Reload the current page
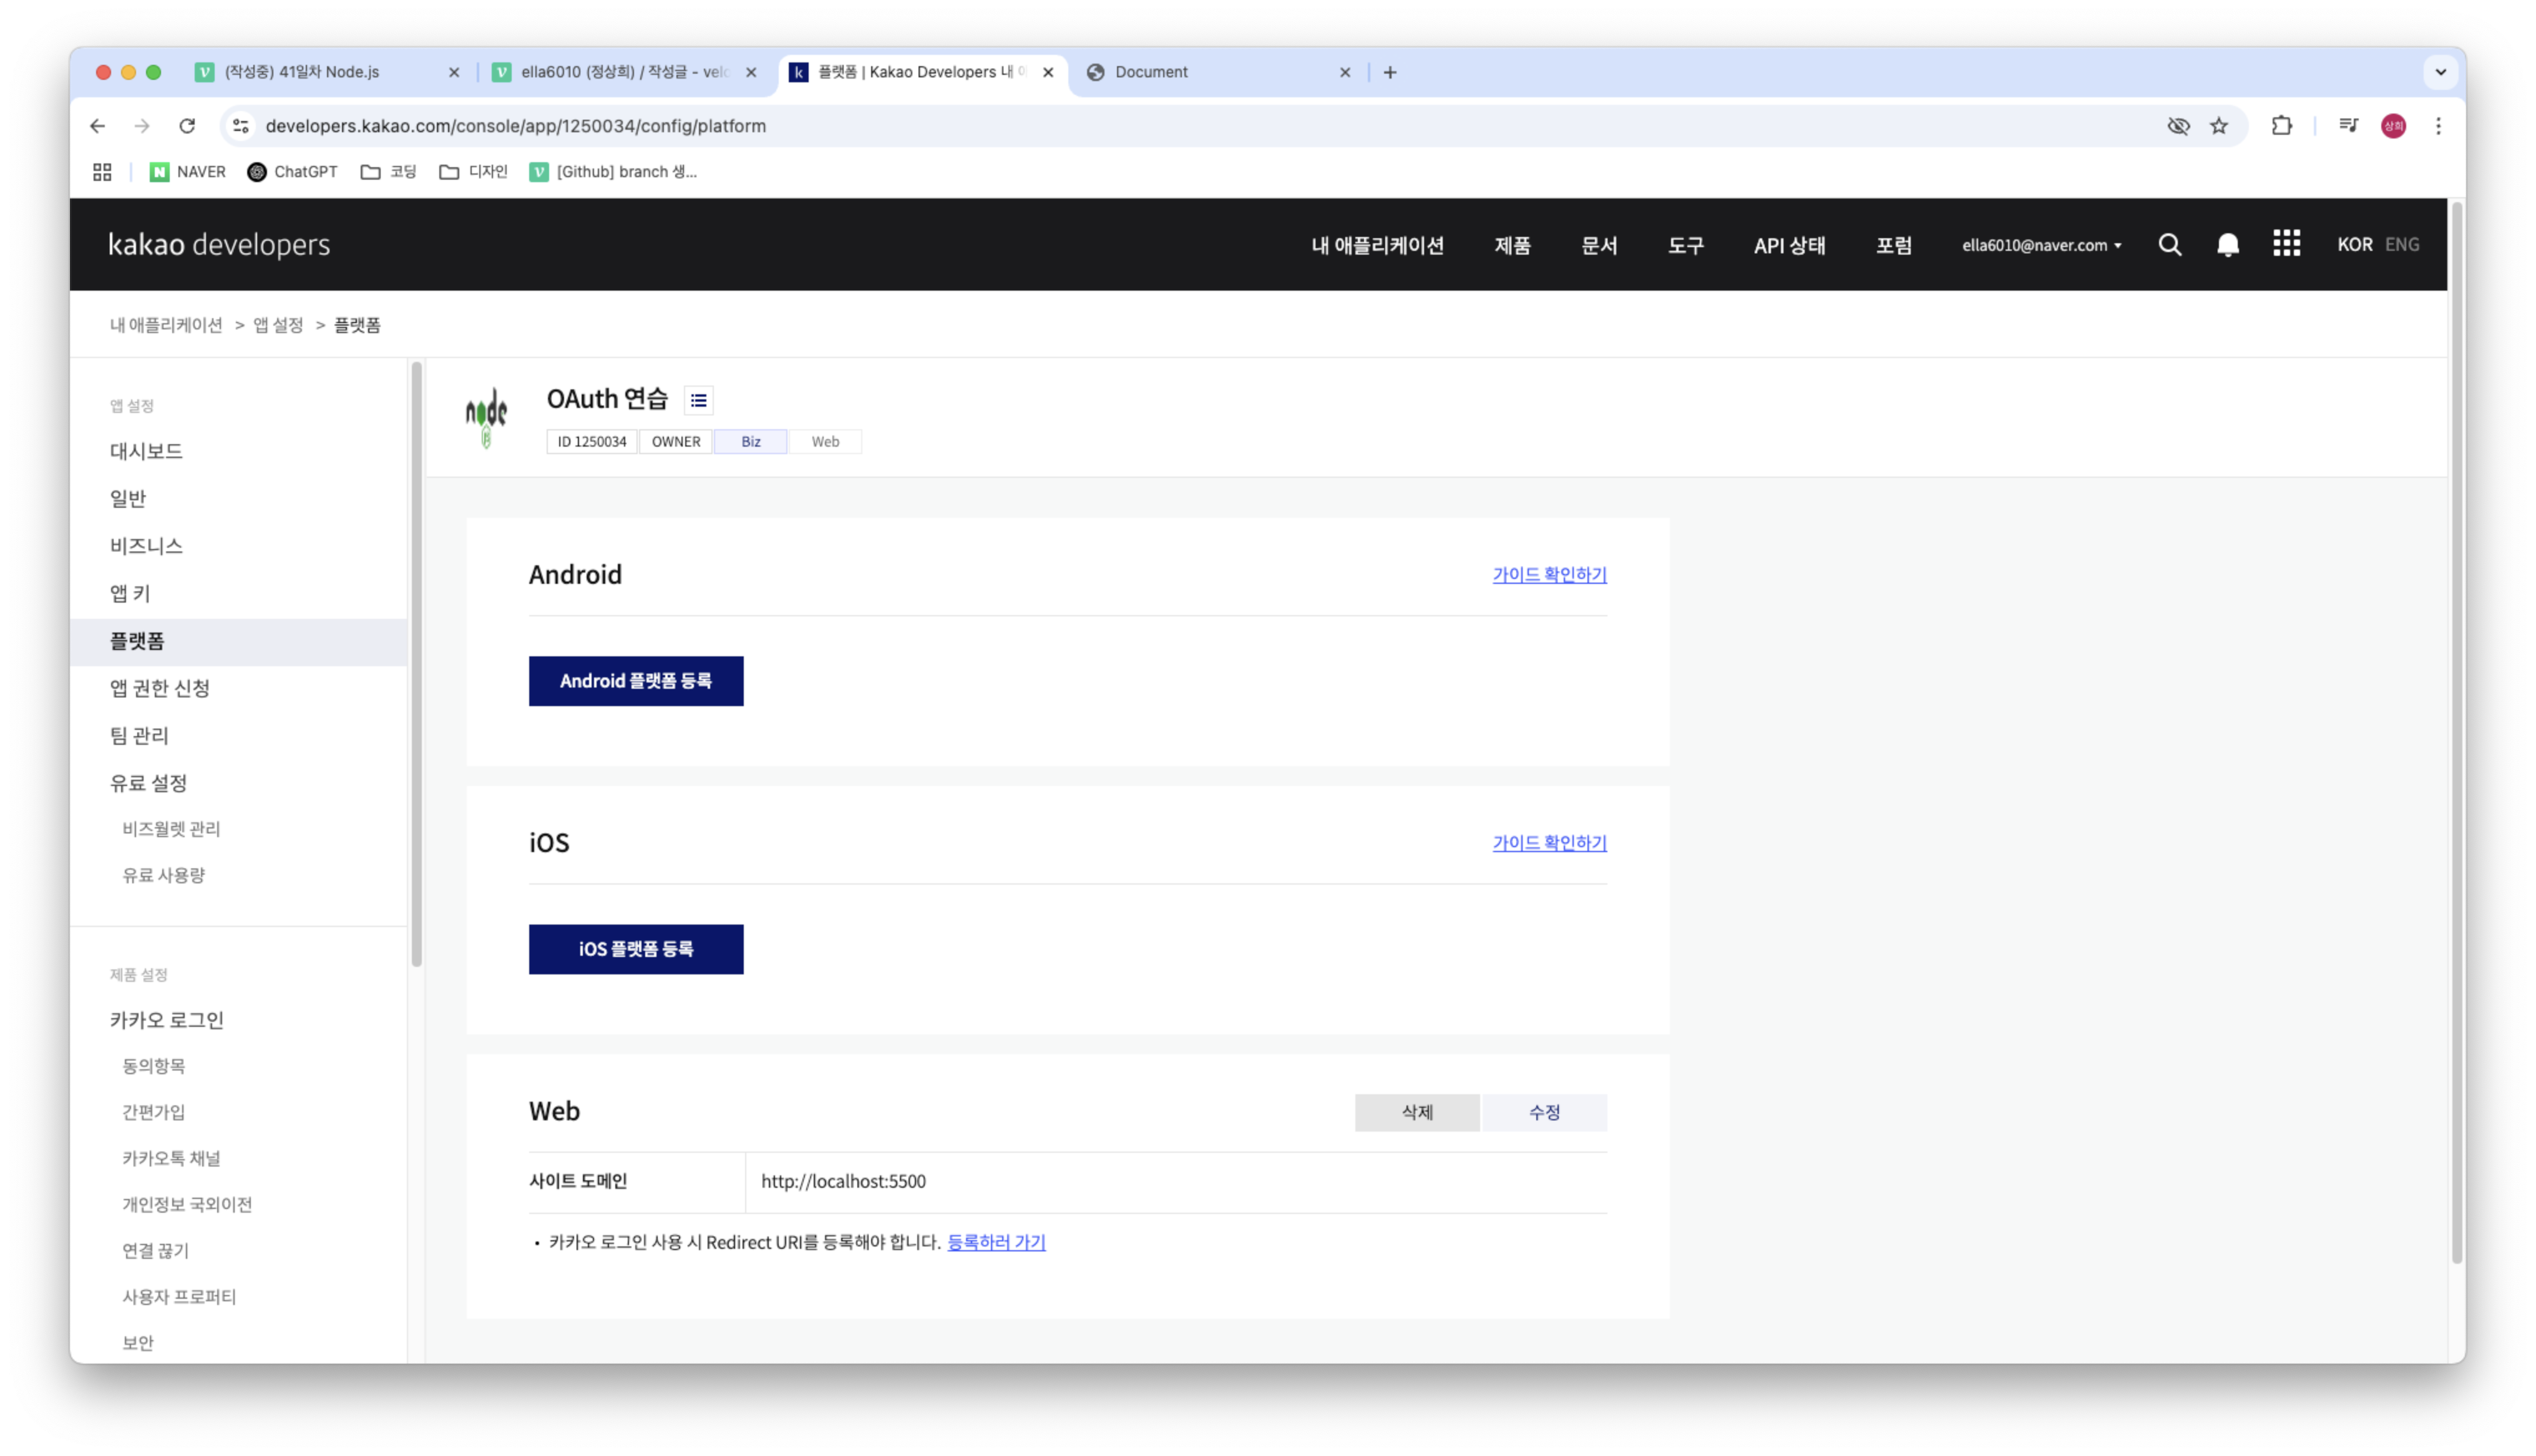 pos(187,126)
